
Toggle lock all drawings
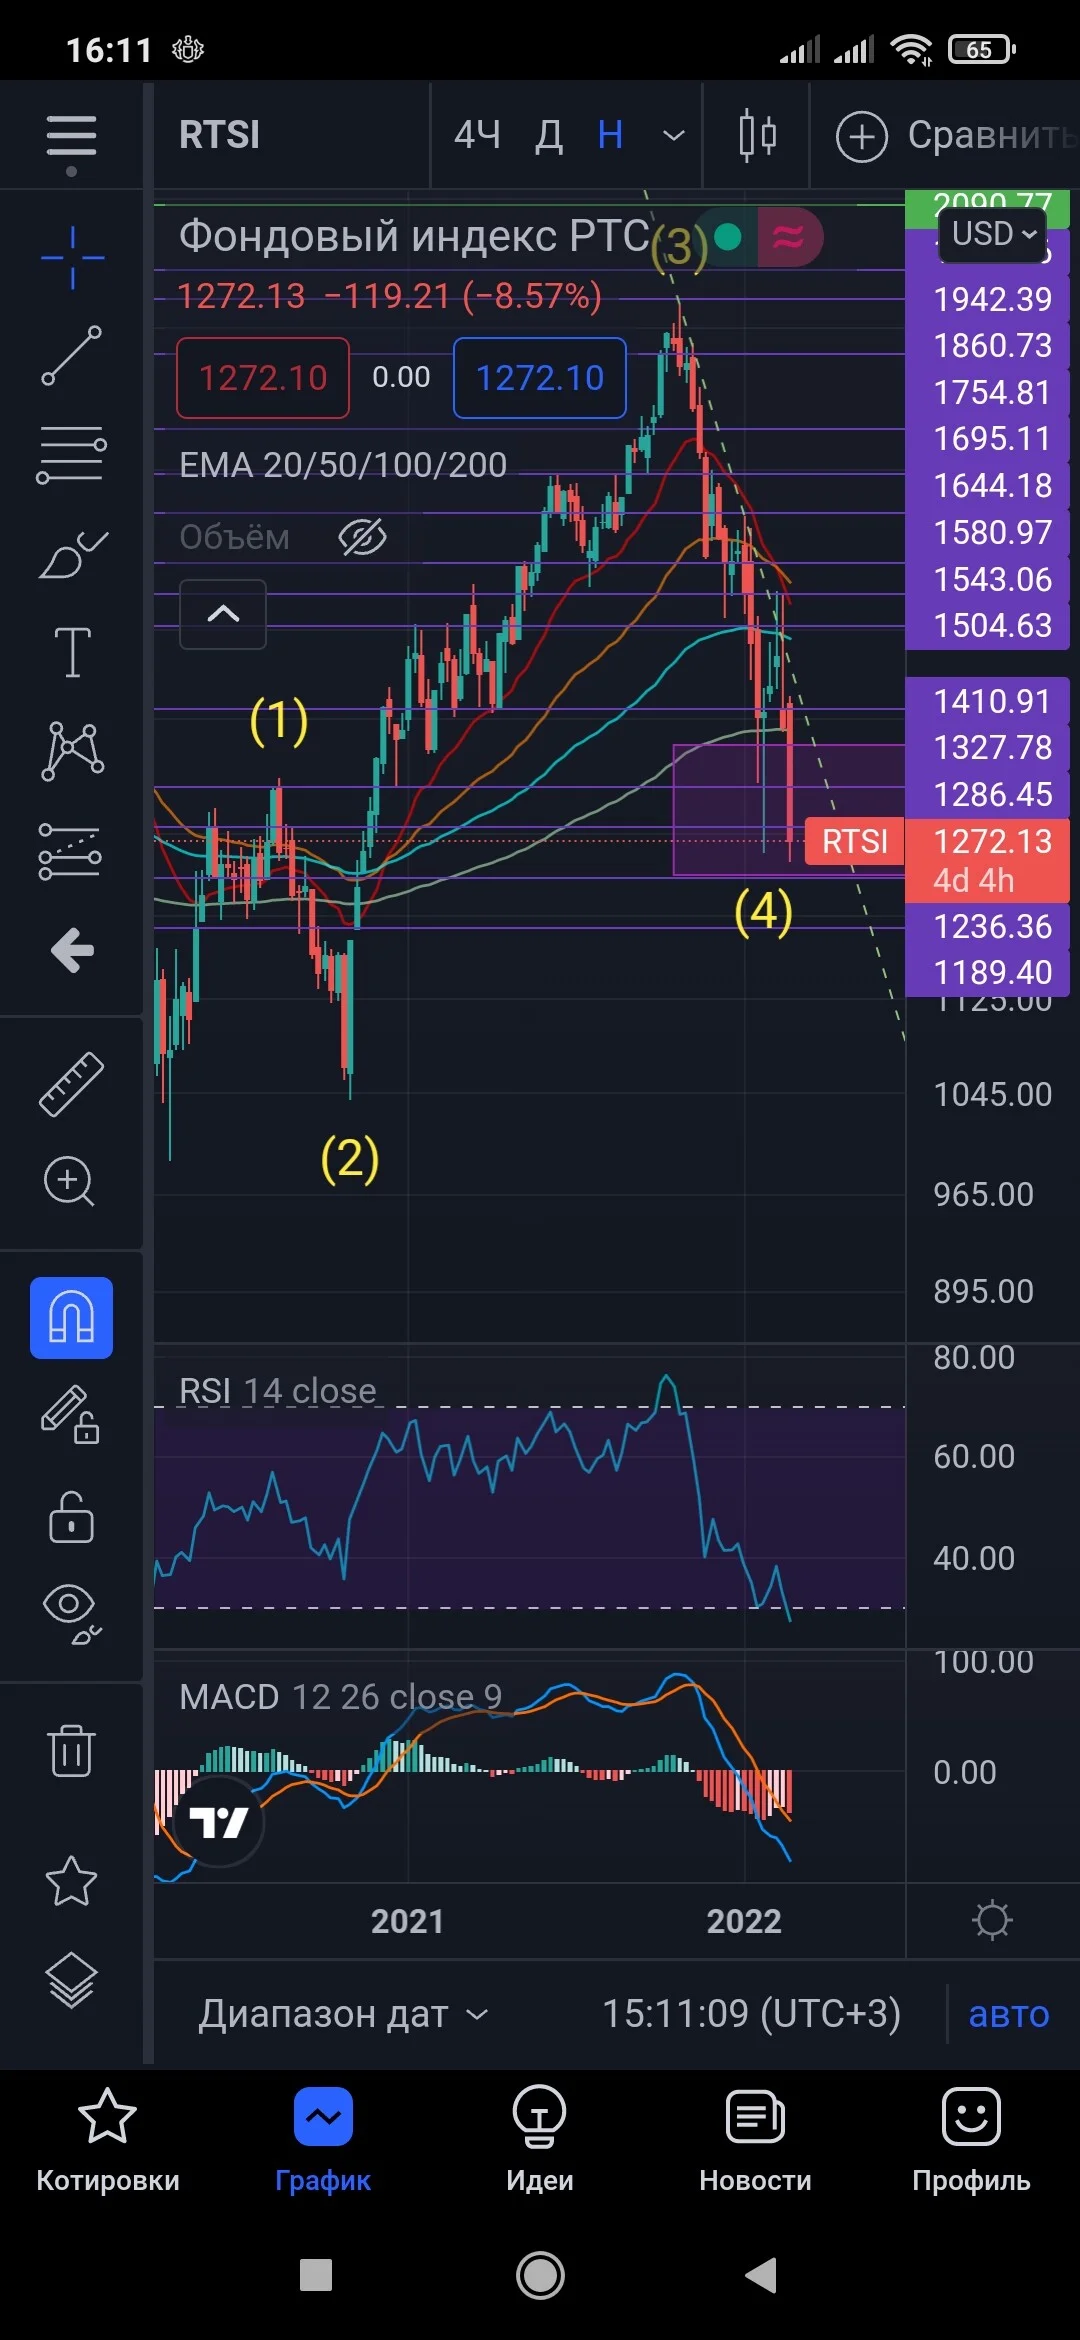(x=71, y=1516)
